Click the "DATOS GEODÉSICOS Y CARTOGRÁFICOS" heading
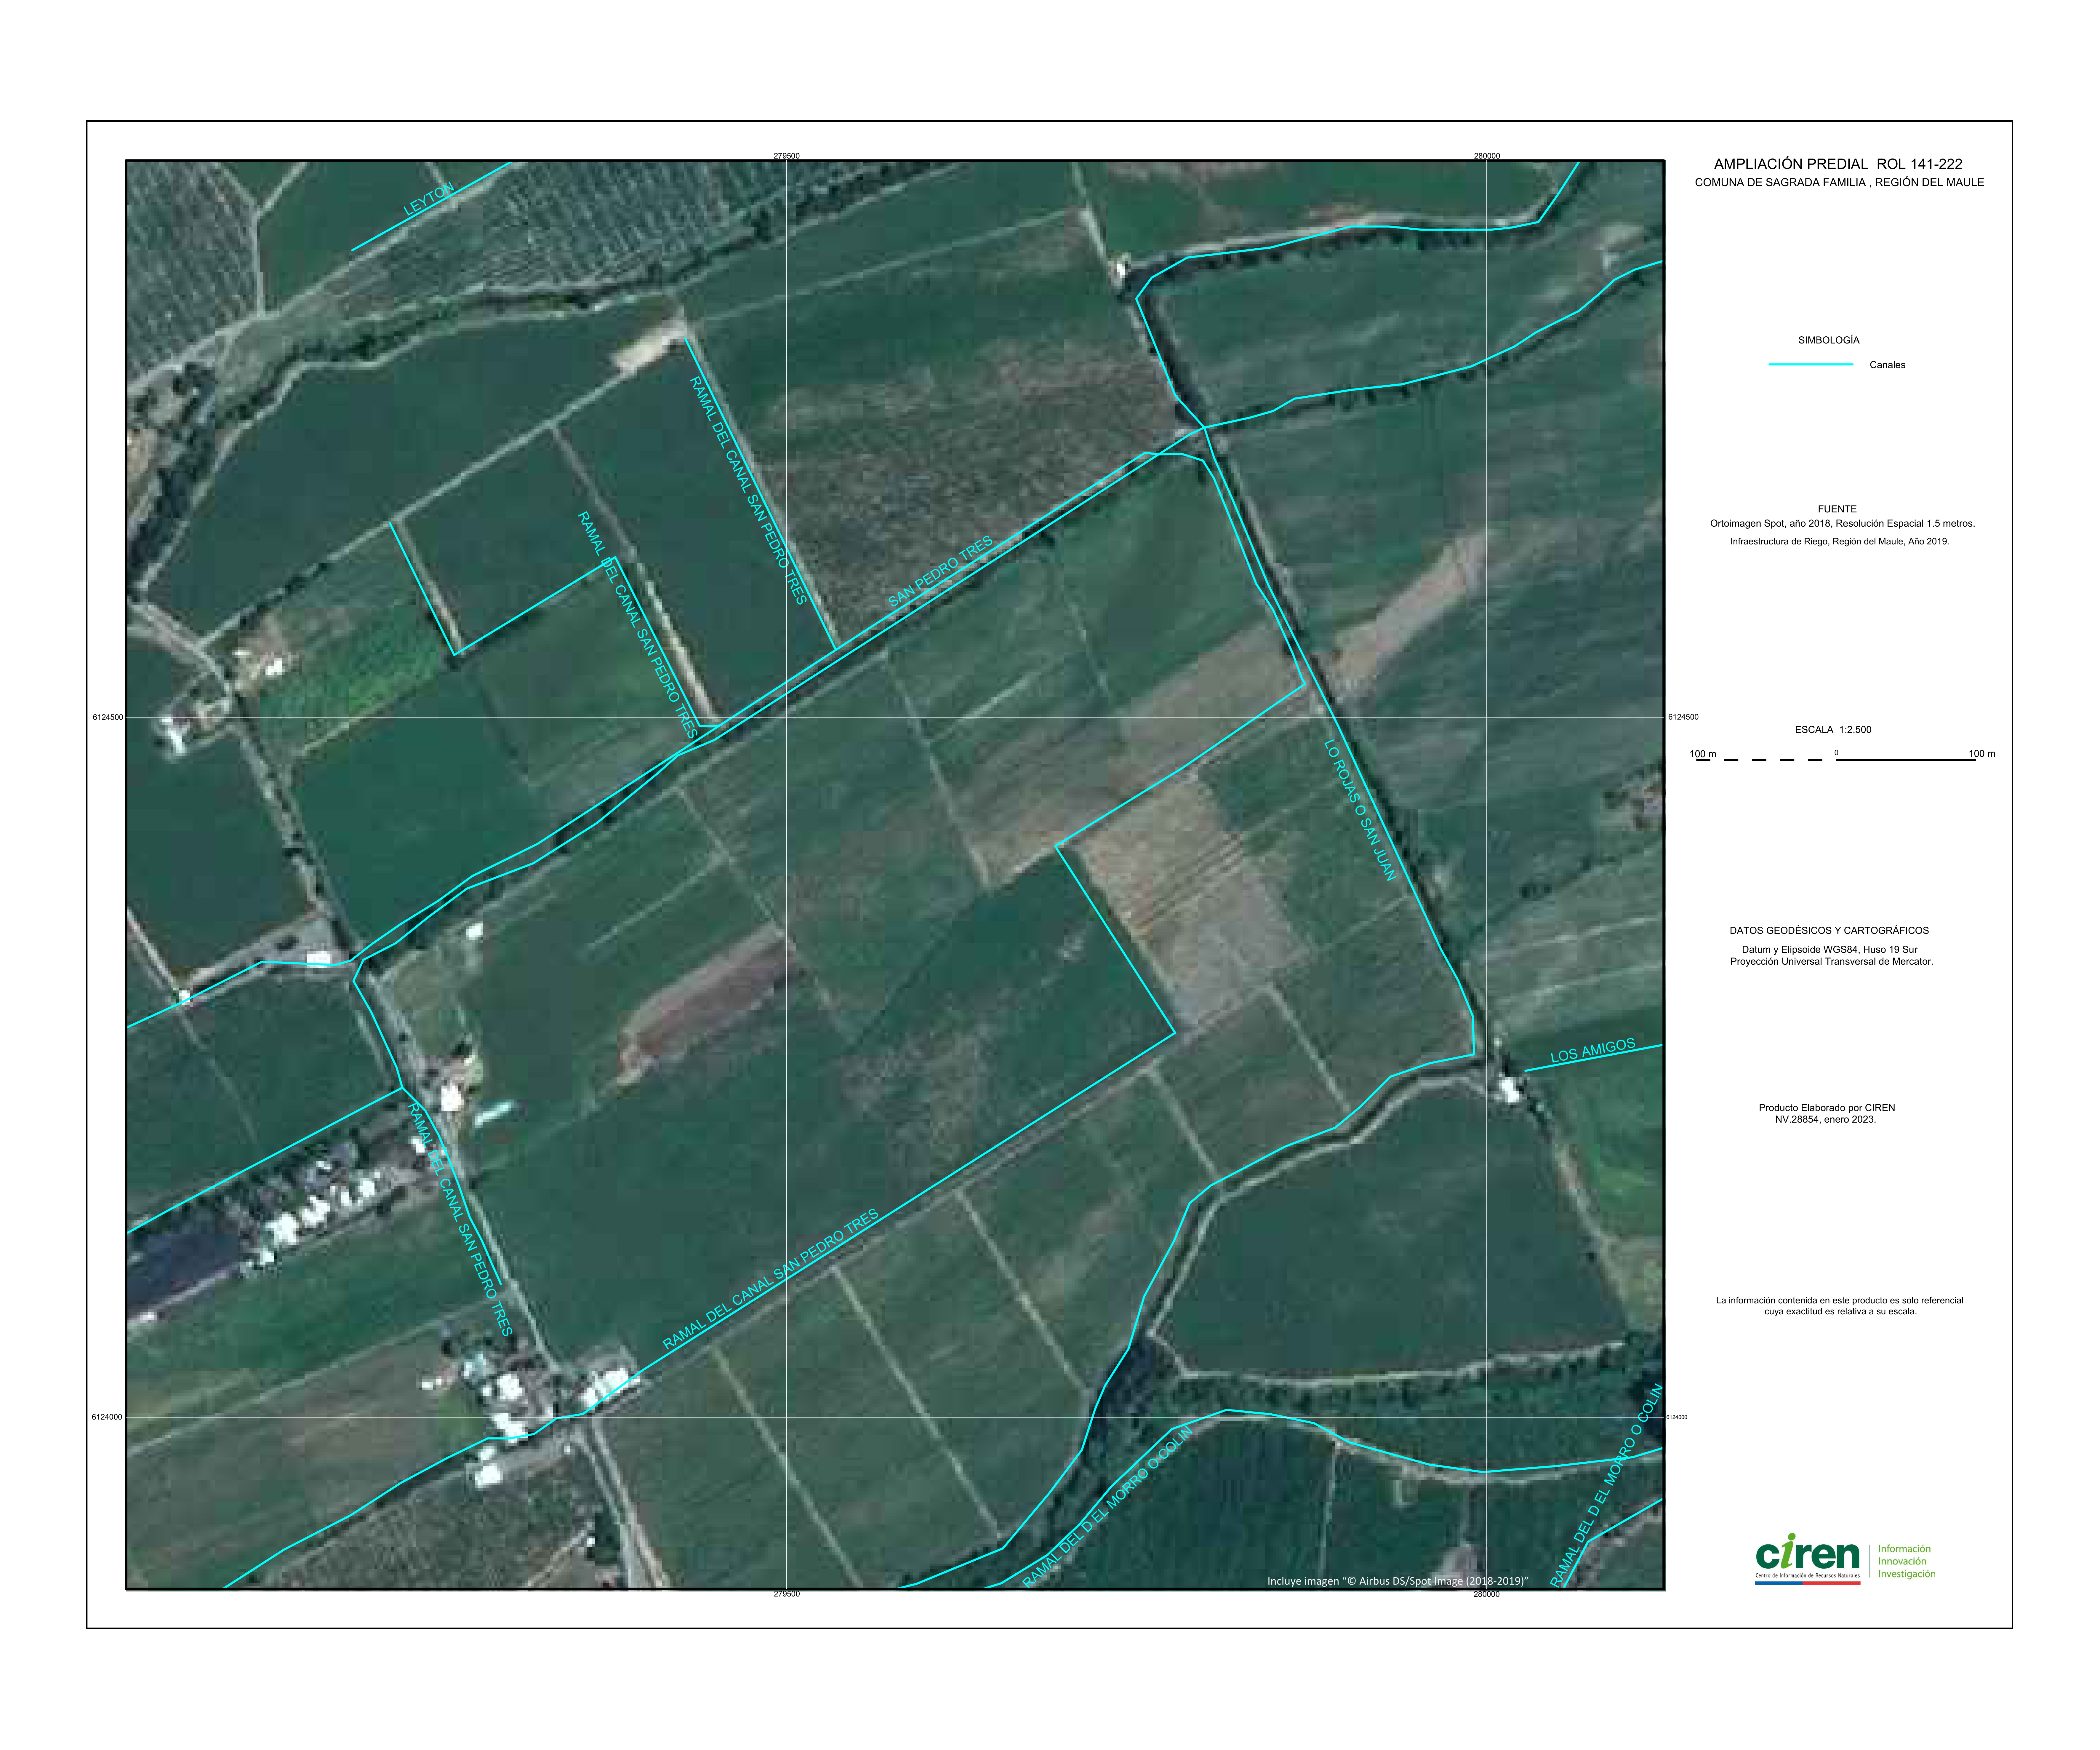The height and width of the screenshot is (1750, 2100). [1829, 931]
